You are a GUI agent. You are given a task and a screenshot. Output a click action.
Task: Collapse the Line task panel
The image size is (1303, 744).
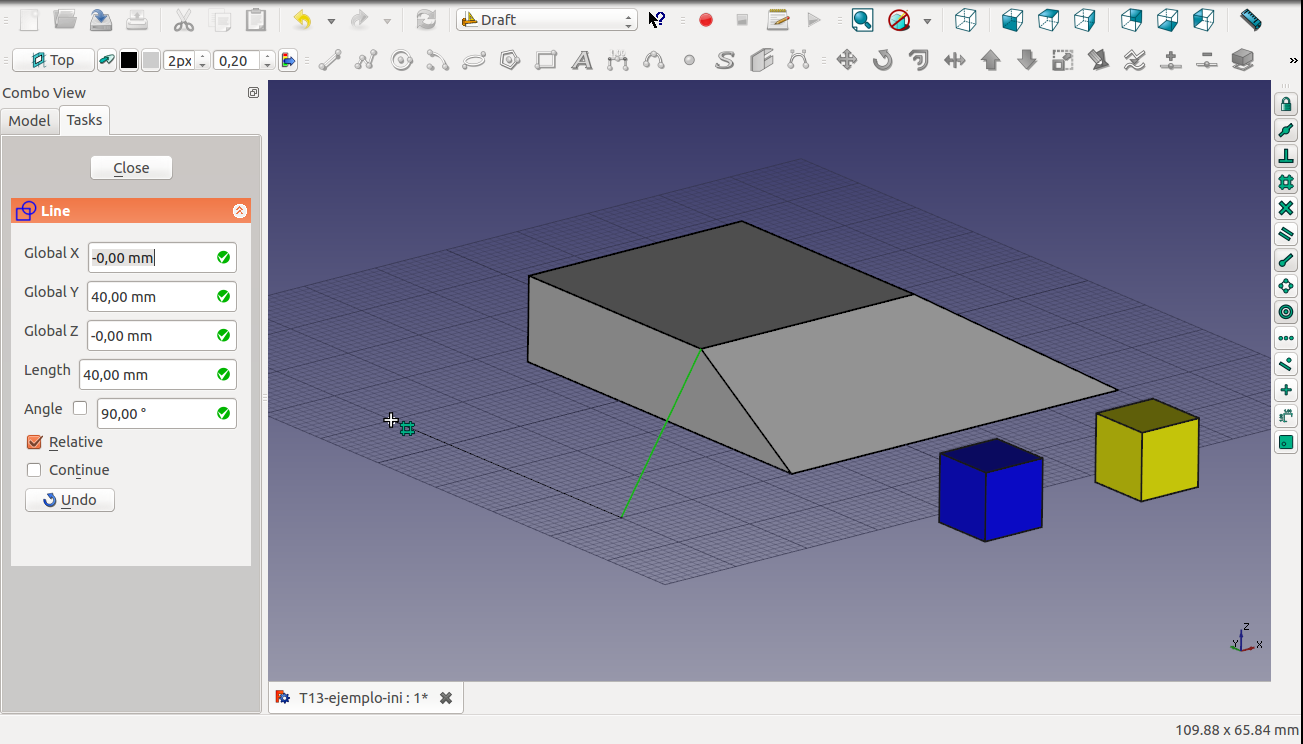pyautogui.click(x=239, y=211)
